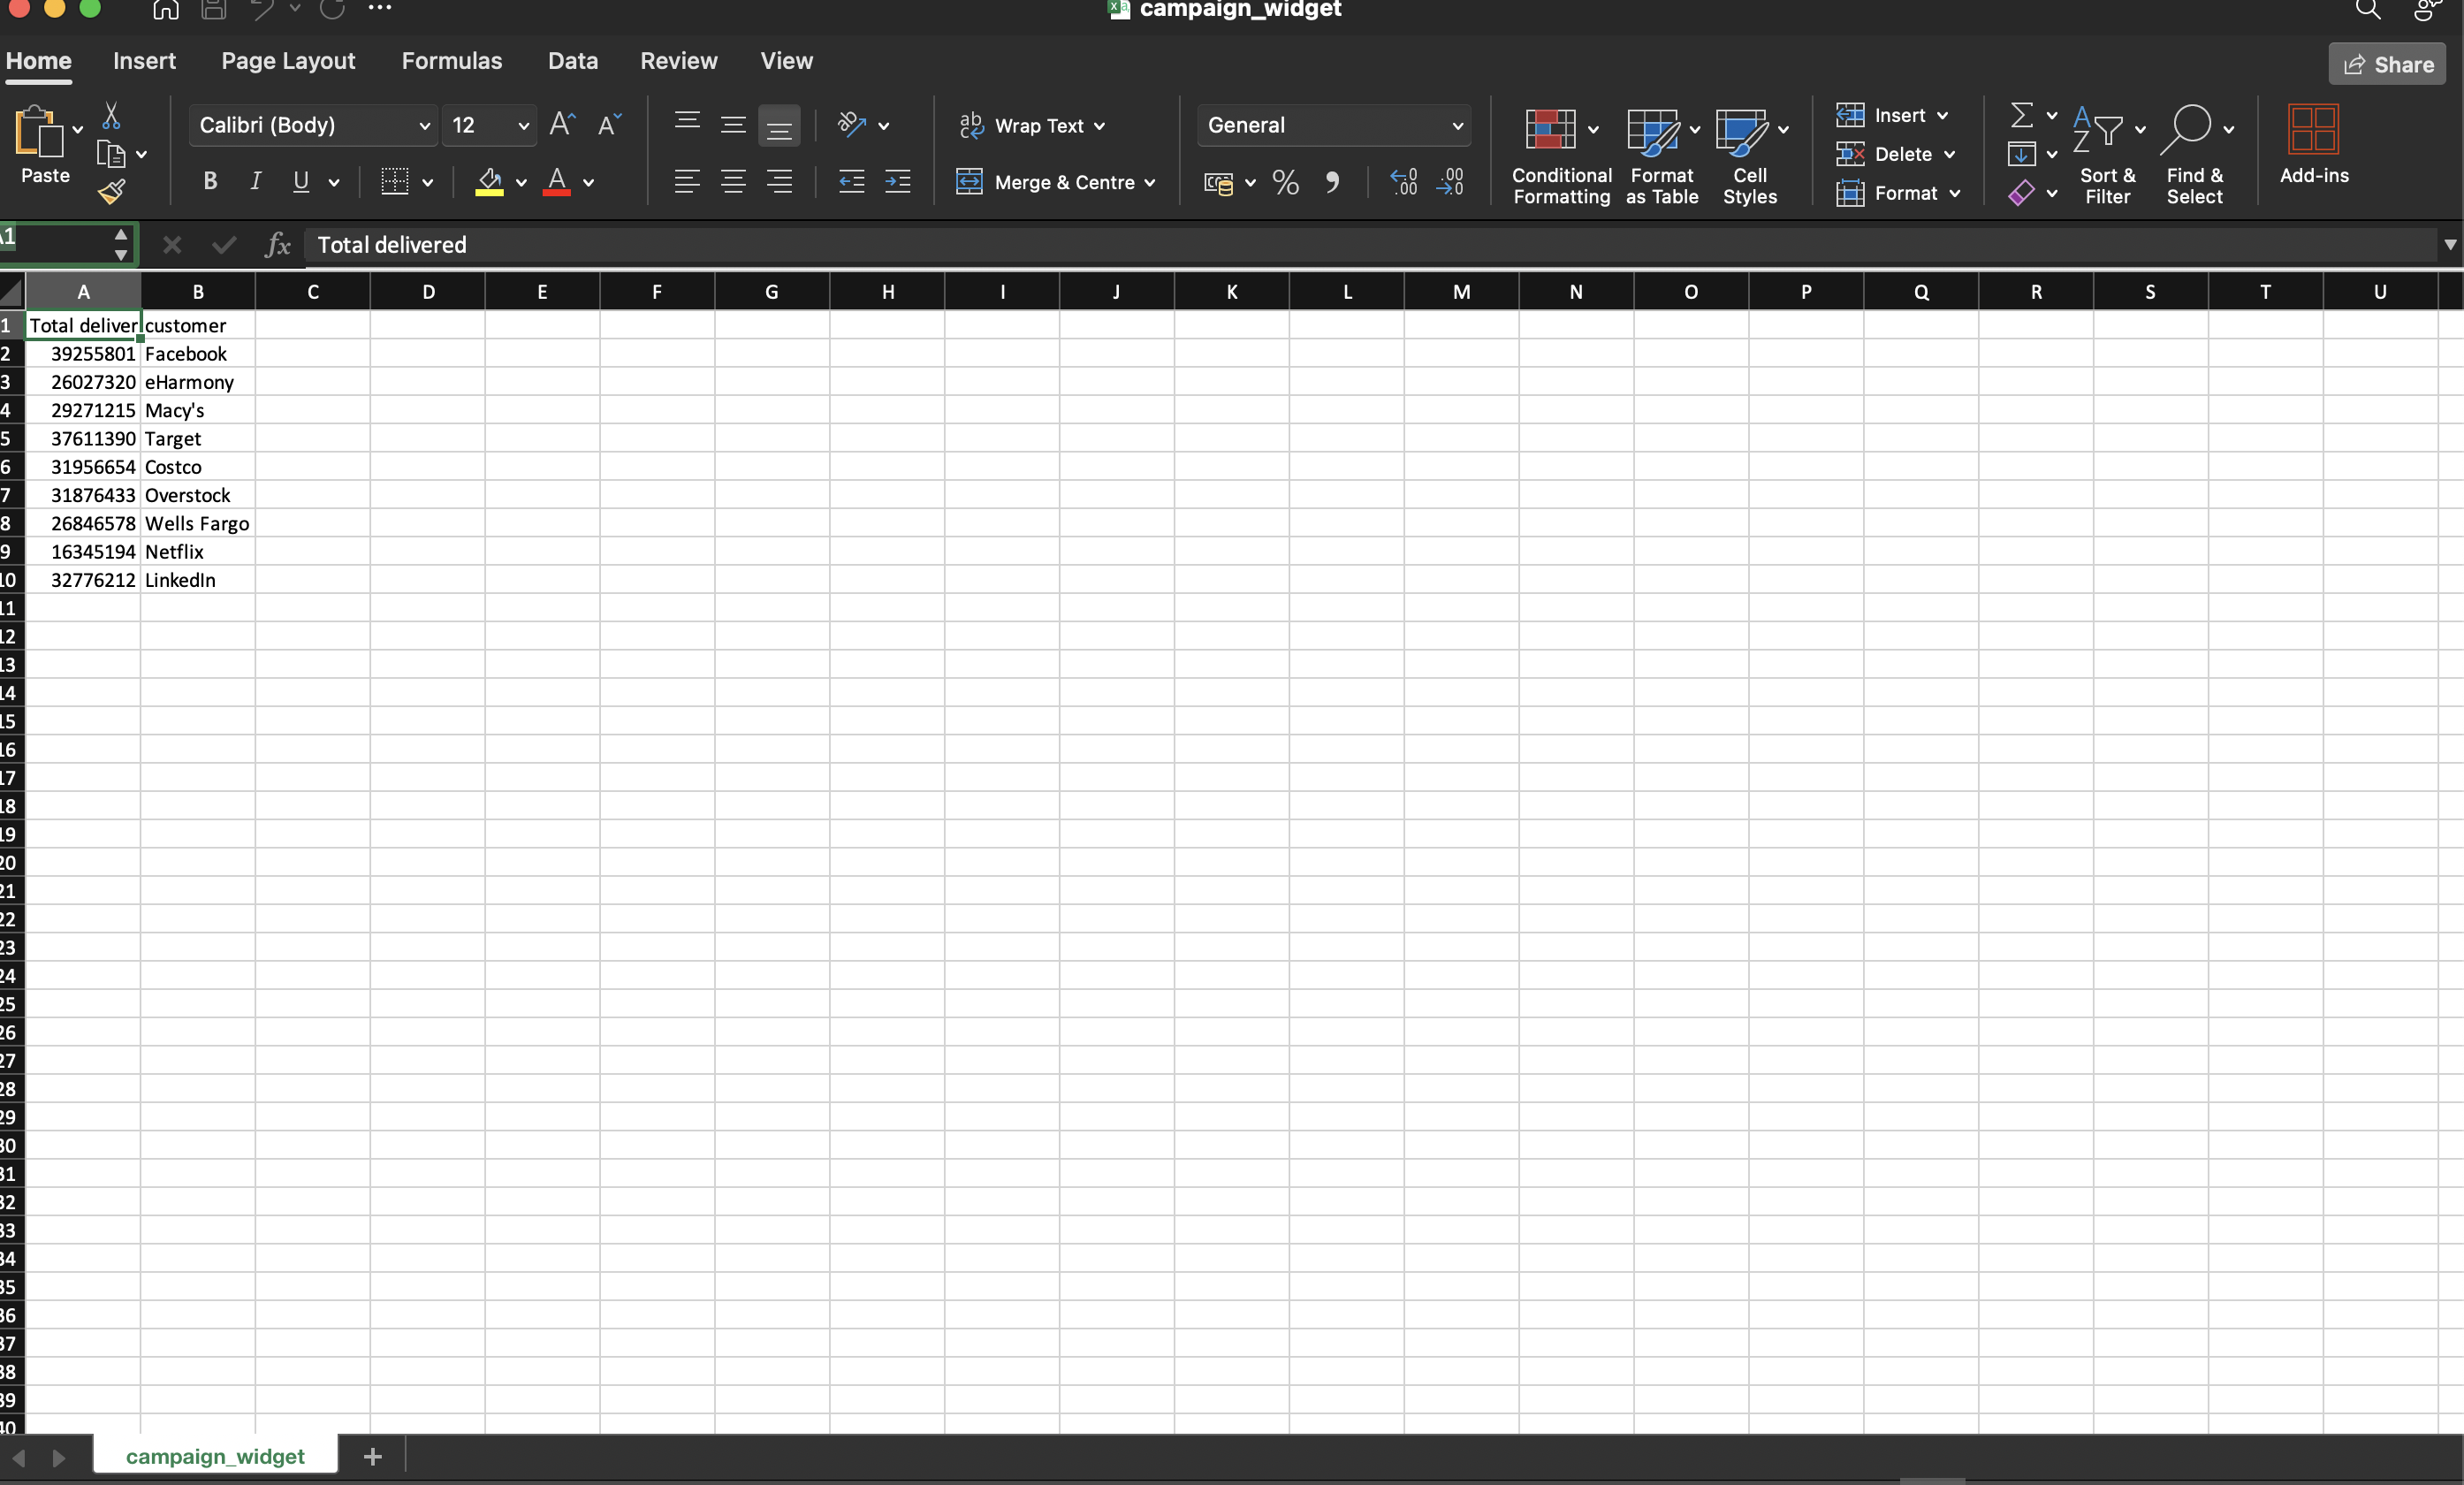Viewport: 2464px width, 1485px height.
Task: Open Format as Table
Action: pos(1662,156)
